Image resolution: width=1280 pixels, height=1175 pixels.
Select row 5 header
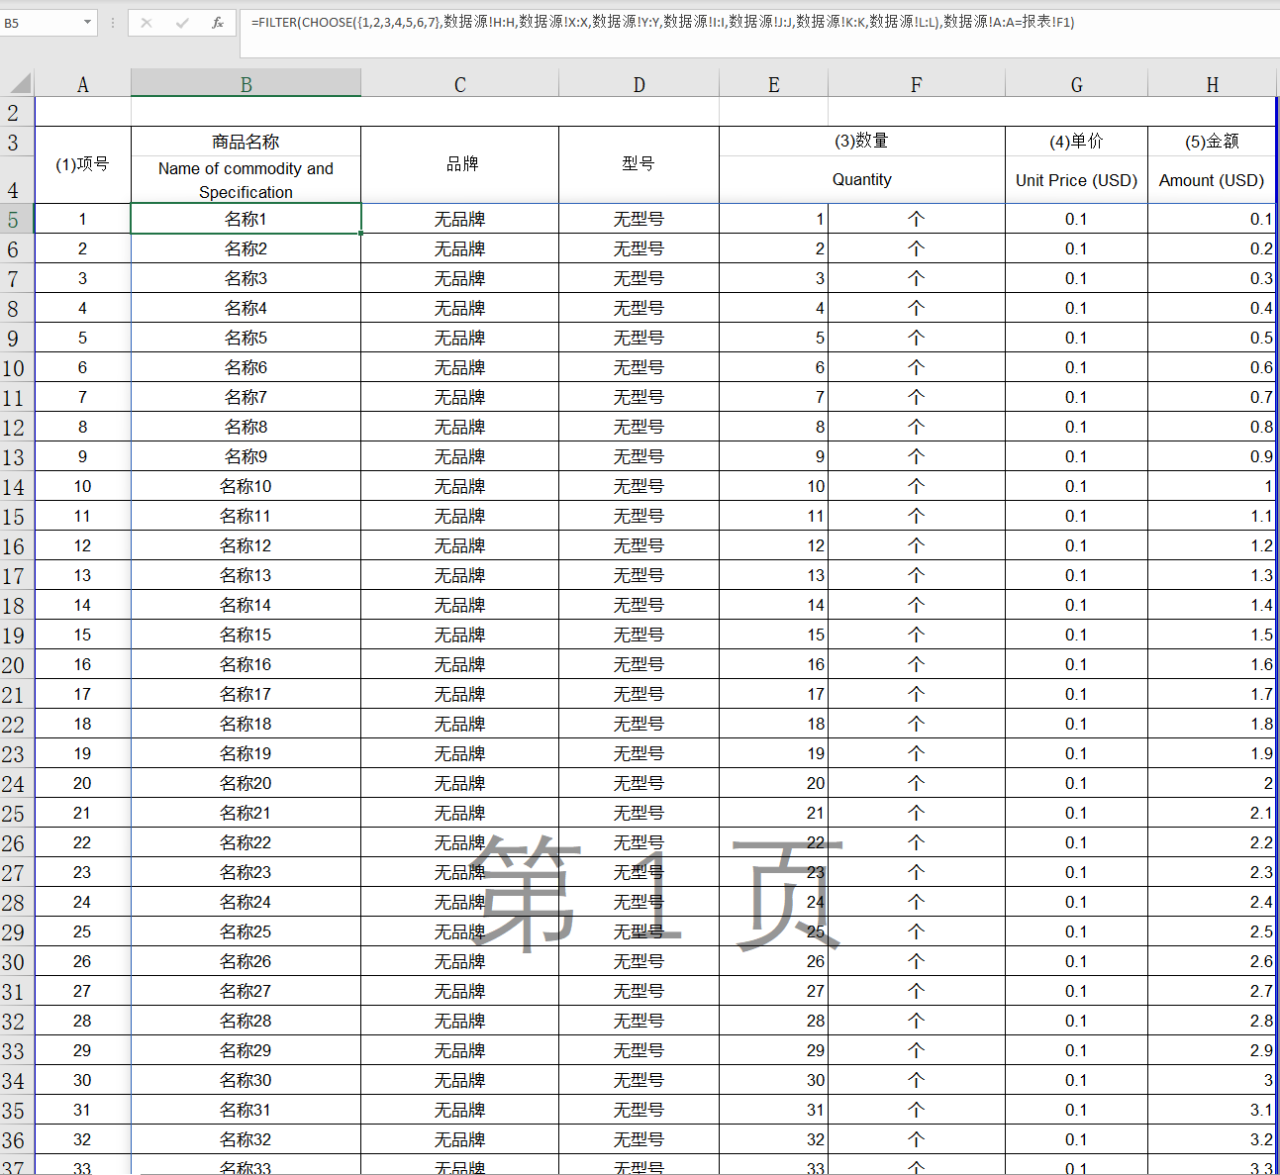coord(17,219)
